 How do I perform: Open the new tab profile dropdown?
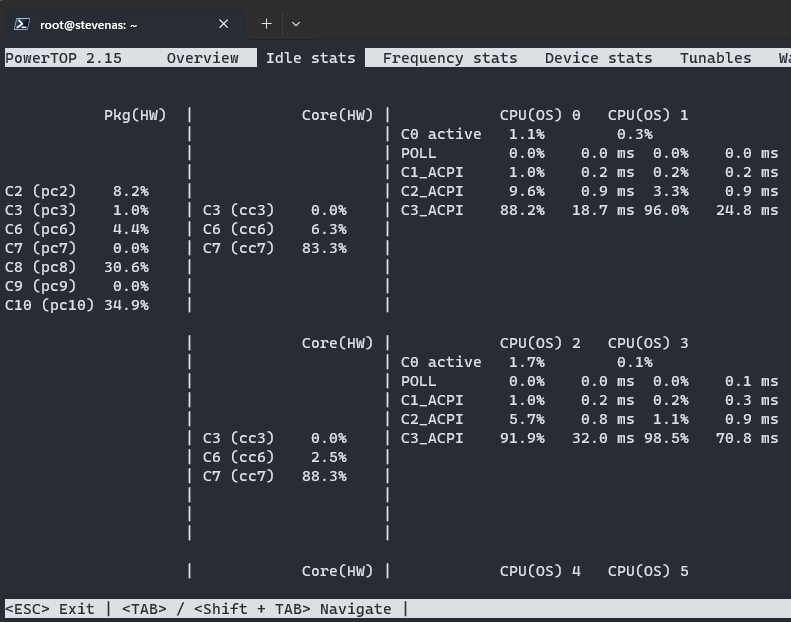(x=296, y=24)
